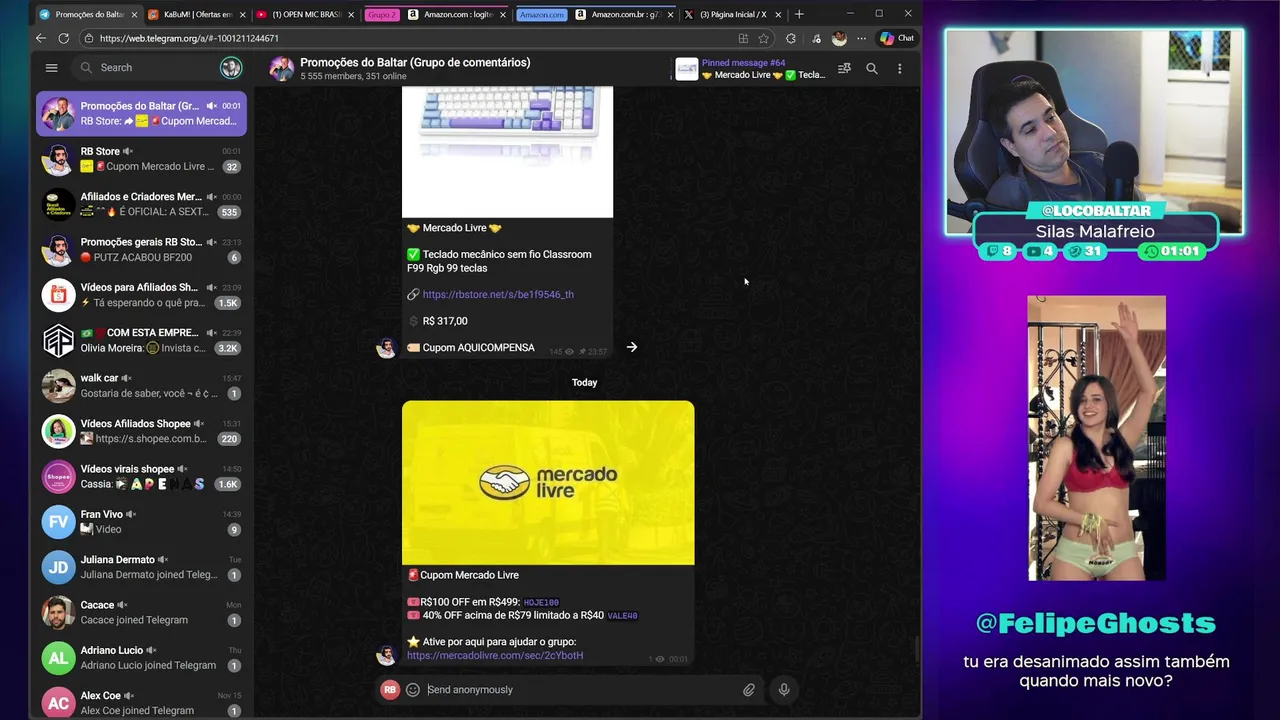The width and height of the screenshot is (1280, 720).
Task: Open the rbstore.net/s/be1f9546_th link
Action: pyautogui.click(x=498, y=295)
